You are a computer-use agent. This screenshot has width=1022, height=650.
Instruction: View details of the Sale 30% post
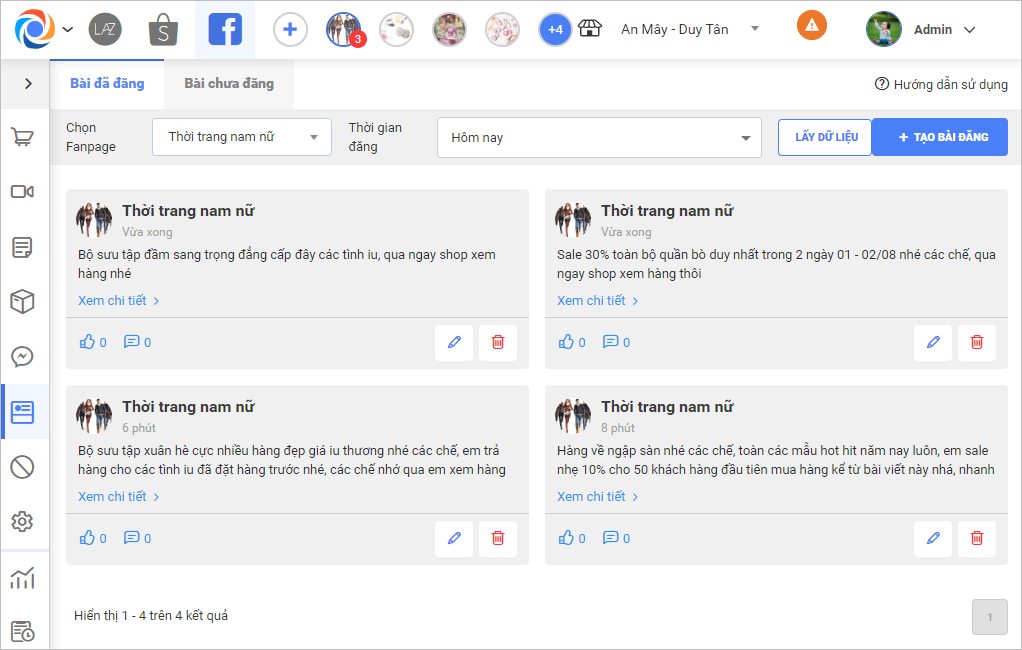pos(597,301)
